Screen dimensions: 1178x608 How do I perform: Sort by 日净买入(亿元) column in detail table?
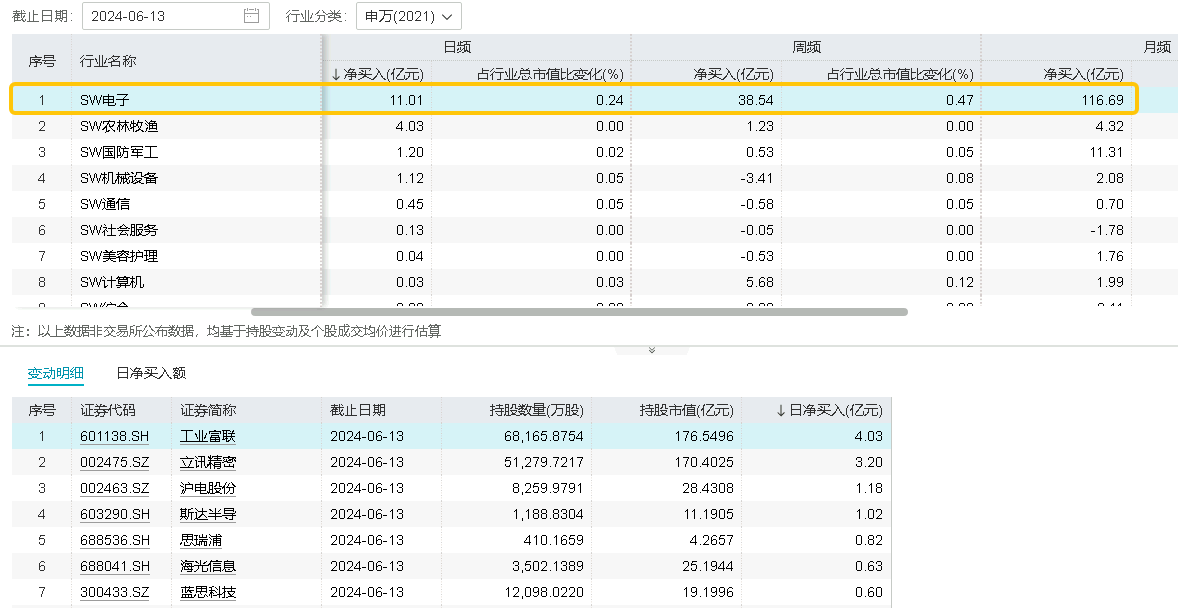829,410
